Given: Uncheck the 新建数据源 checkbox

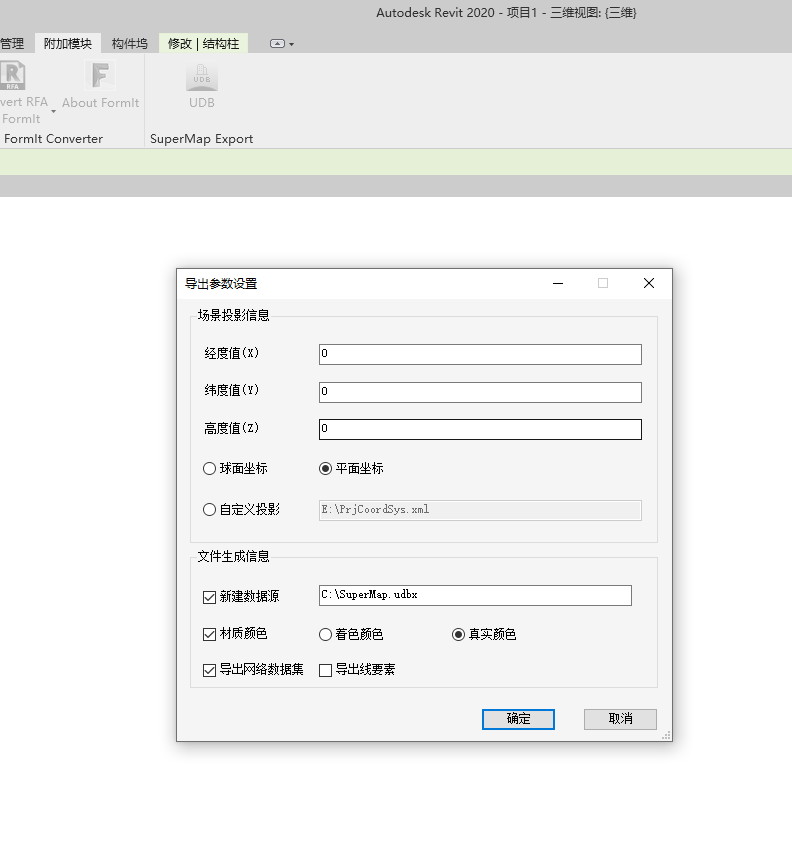Looking at the screenshot, I should [x=210, y=597].
